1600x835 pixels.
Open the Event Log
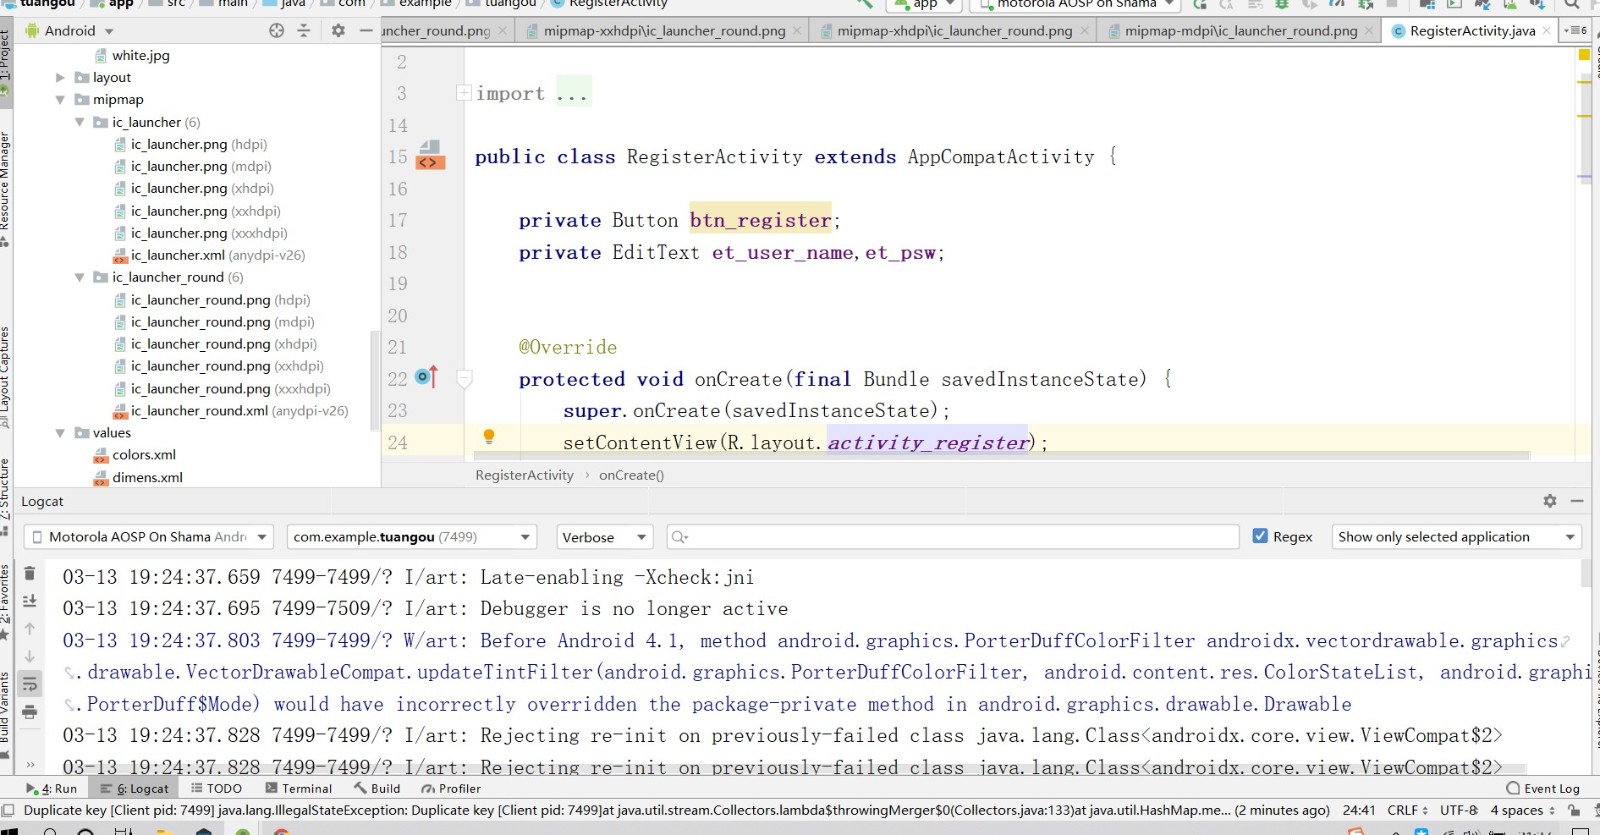[1543, 788]
